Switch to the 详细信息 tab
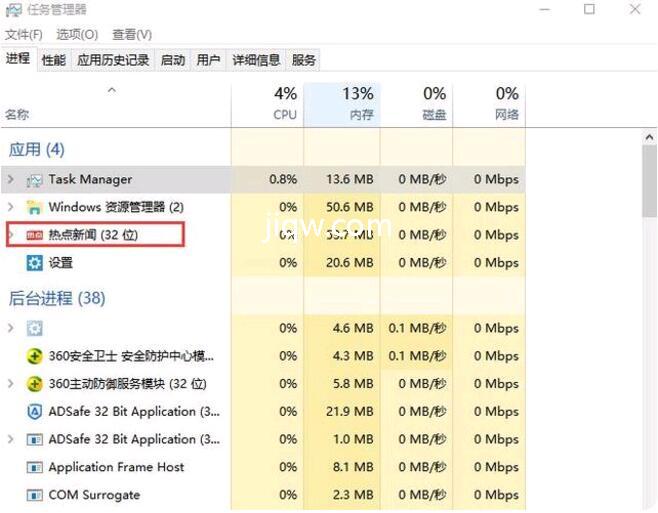This screenshot has height=513, width=658. point(256,60)
